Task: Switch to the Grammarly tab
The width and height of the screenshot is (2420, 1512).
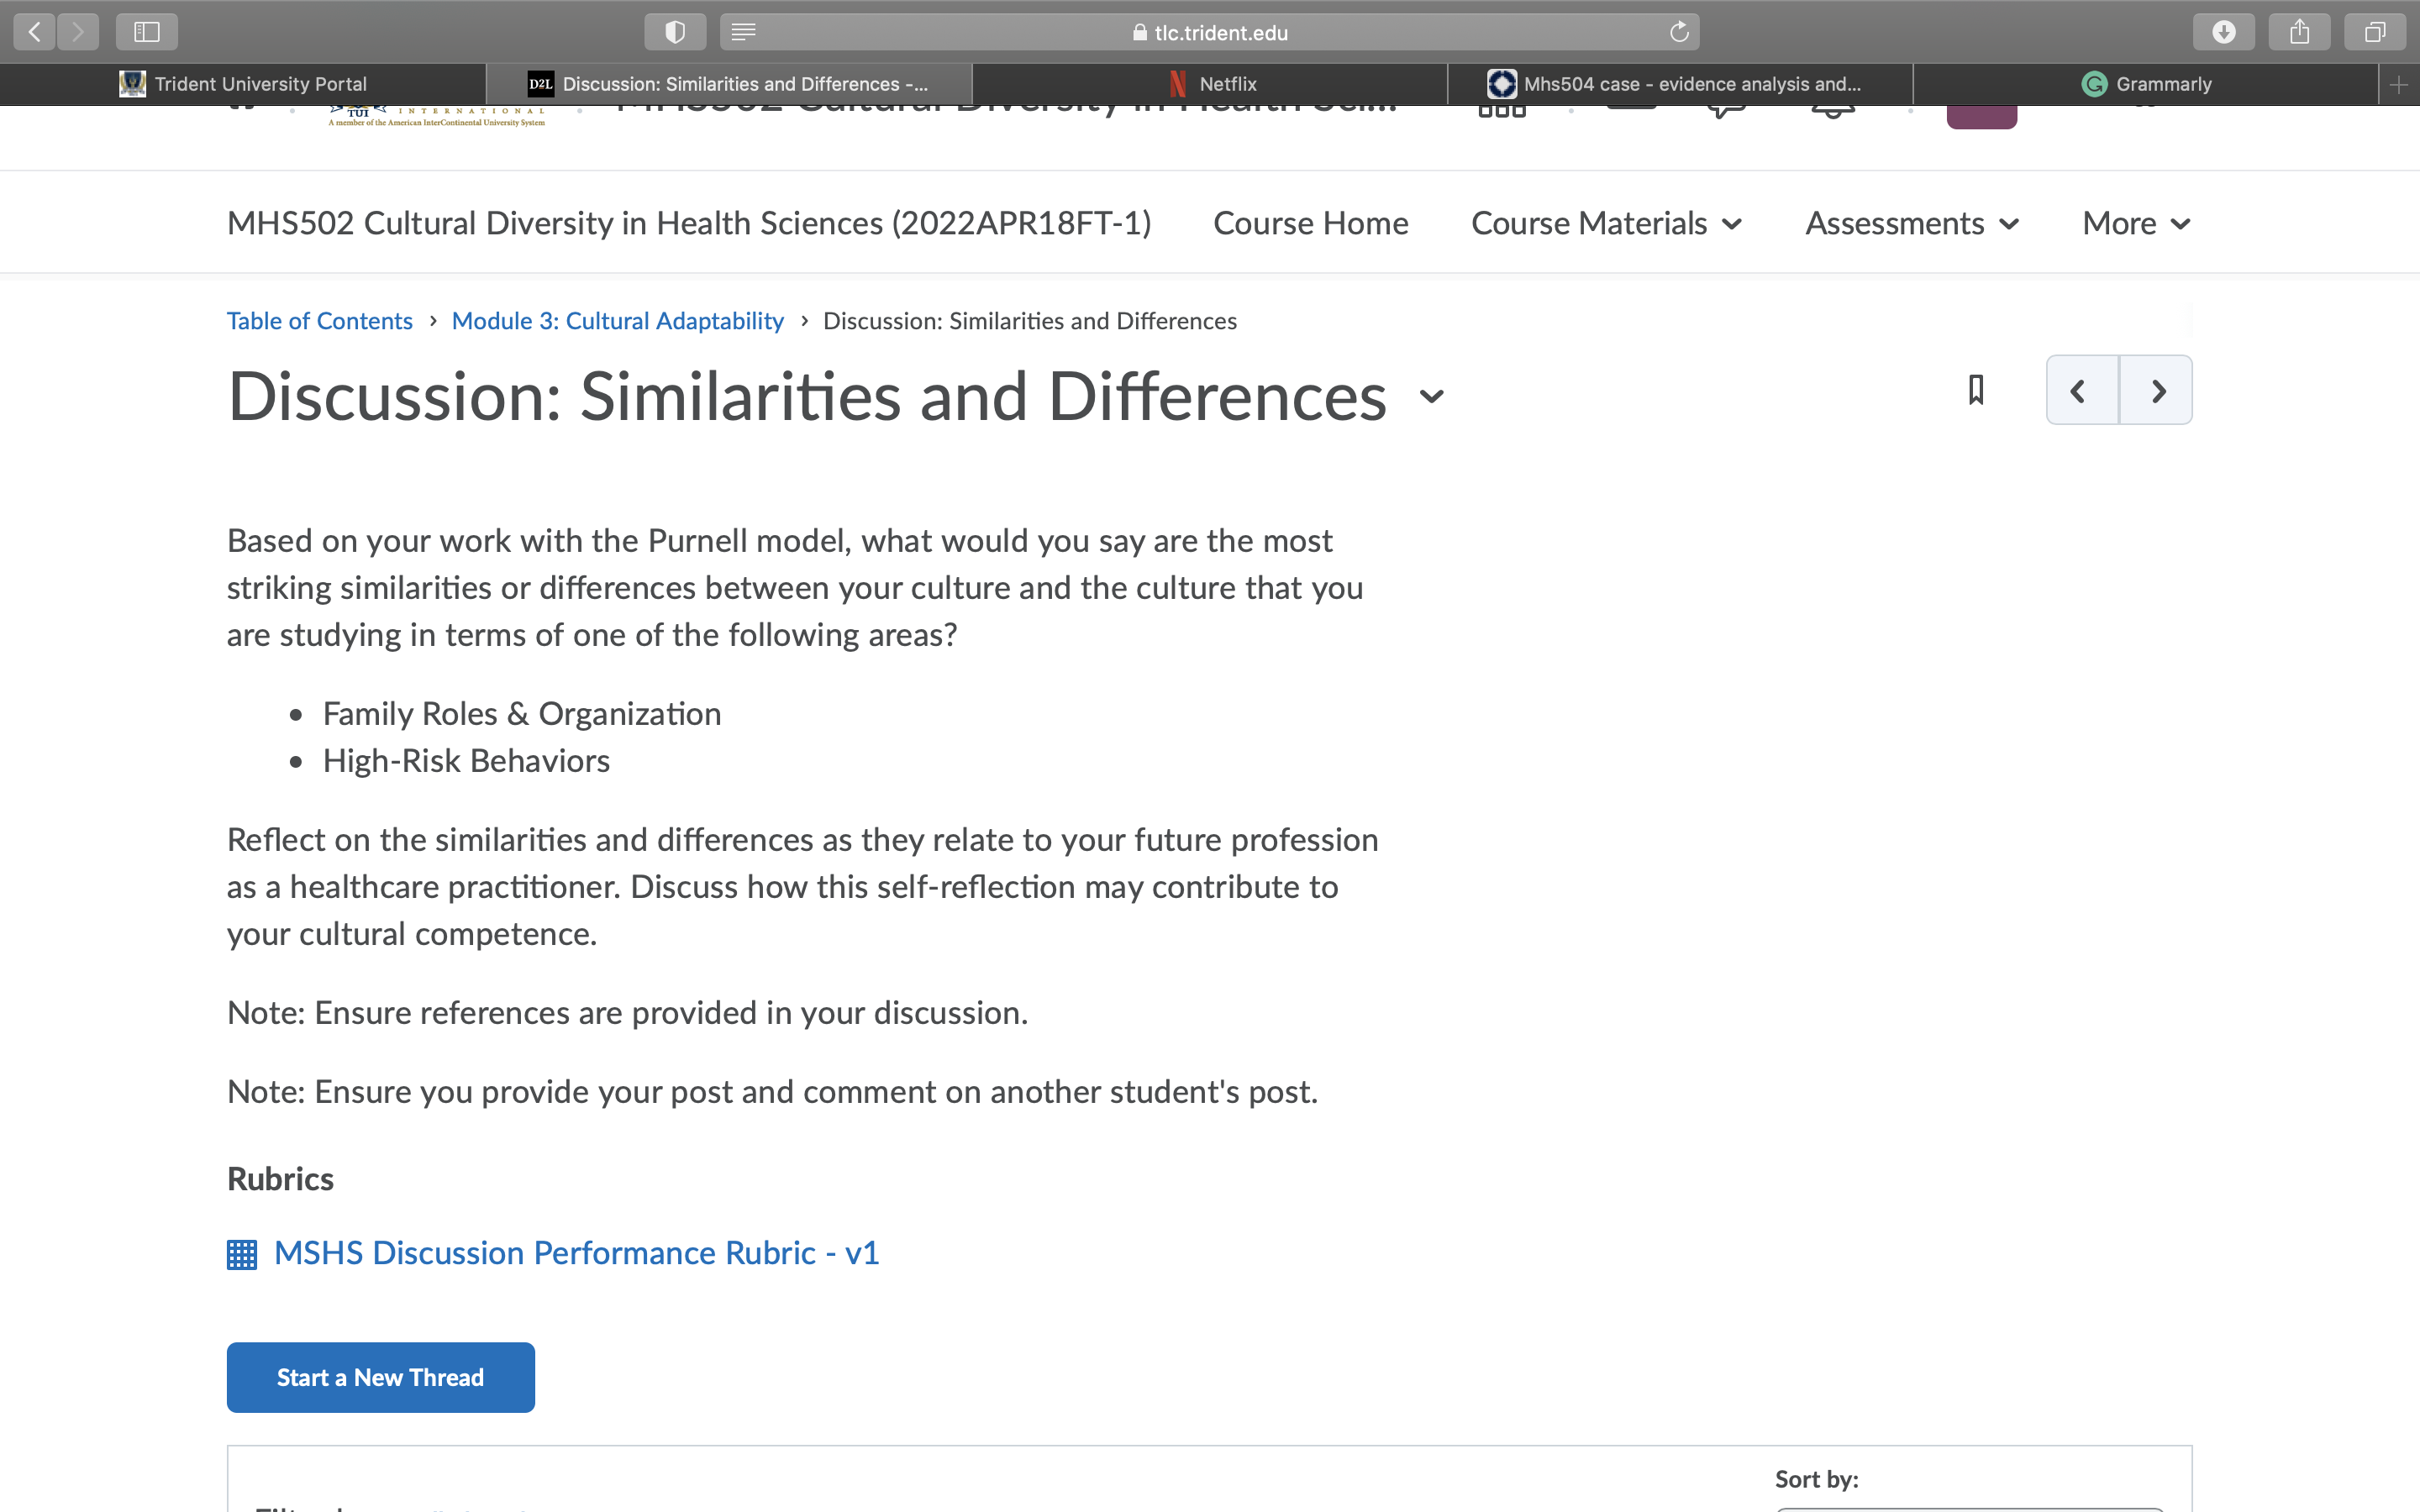Action: [x=2145, y=84]
